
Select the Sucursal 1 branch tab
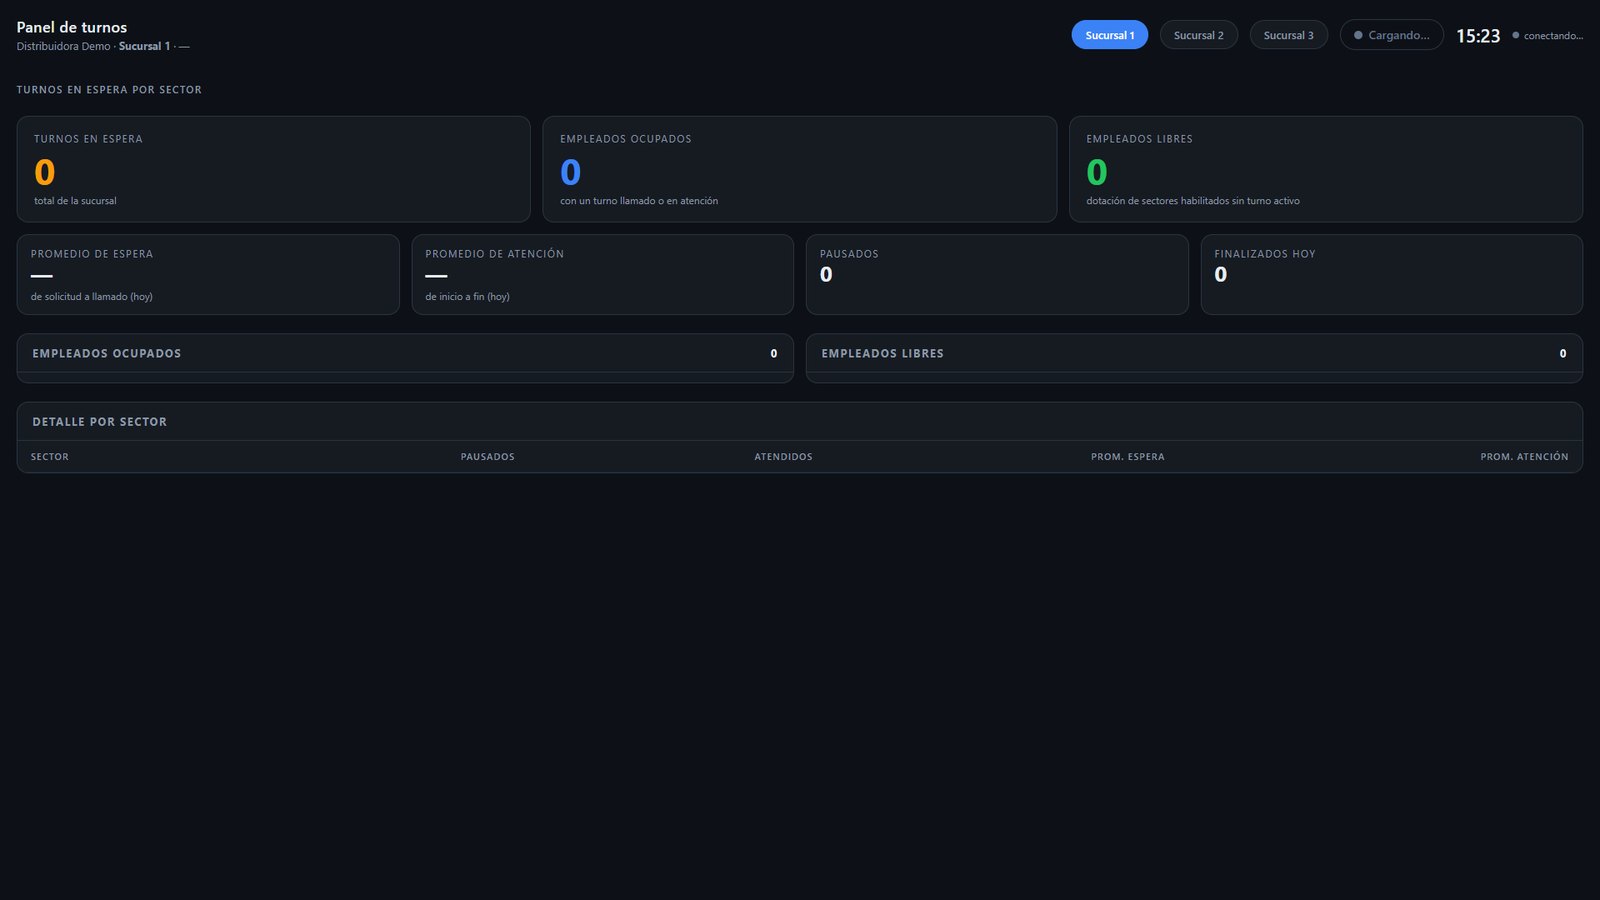[1109, 35]
